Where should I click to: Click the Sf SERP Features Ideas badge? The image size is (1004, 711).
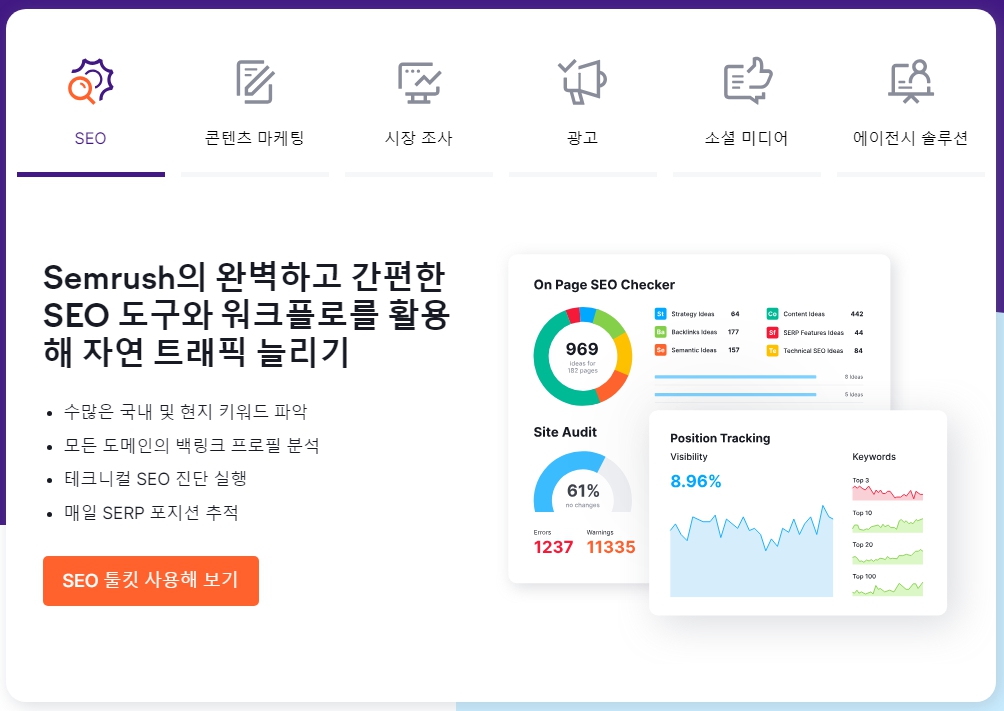point(772,332)
